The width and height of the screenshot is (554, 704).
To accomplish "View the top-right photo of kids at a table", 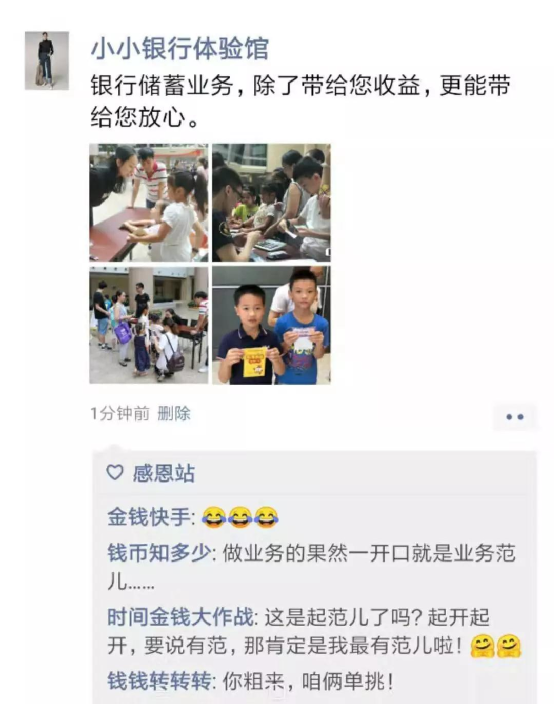I will click(x=271, y=202).
